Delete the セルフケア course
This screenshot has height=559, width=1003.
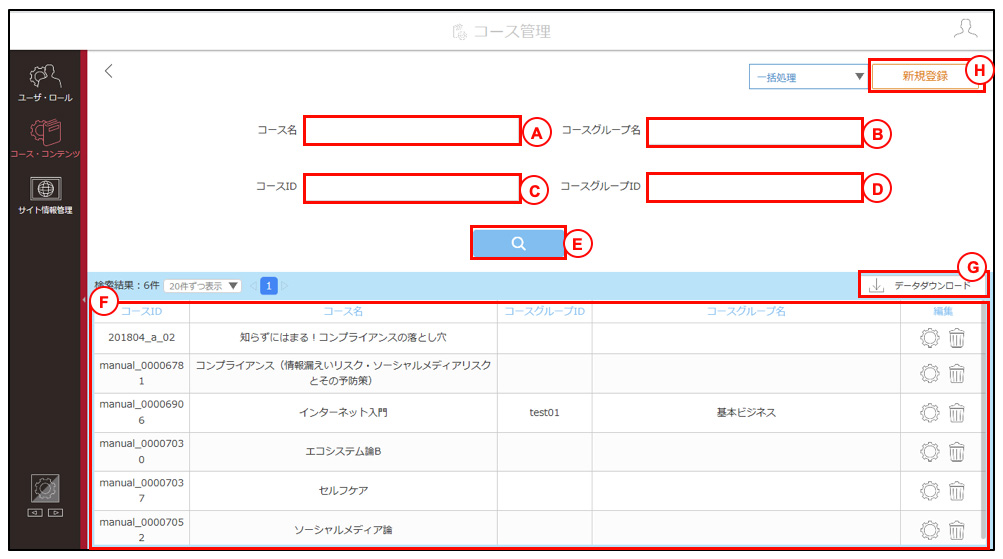pos(956,491)
